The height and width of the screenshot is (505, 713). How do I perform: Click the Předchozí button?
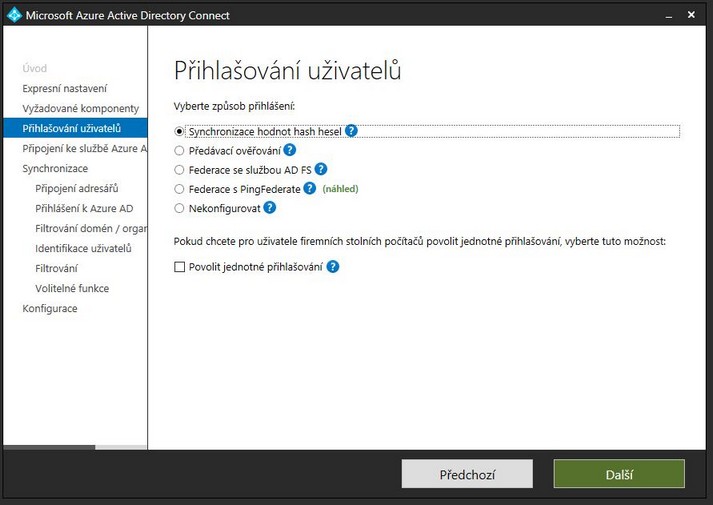point(467,474)
